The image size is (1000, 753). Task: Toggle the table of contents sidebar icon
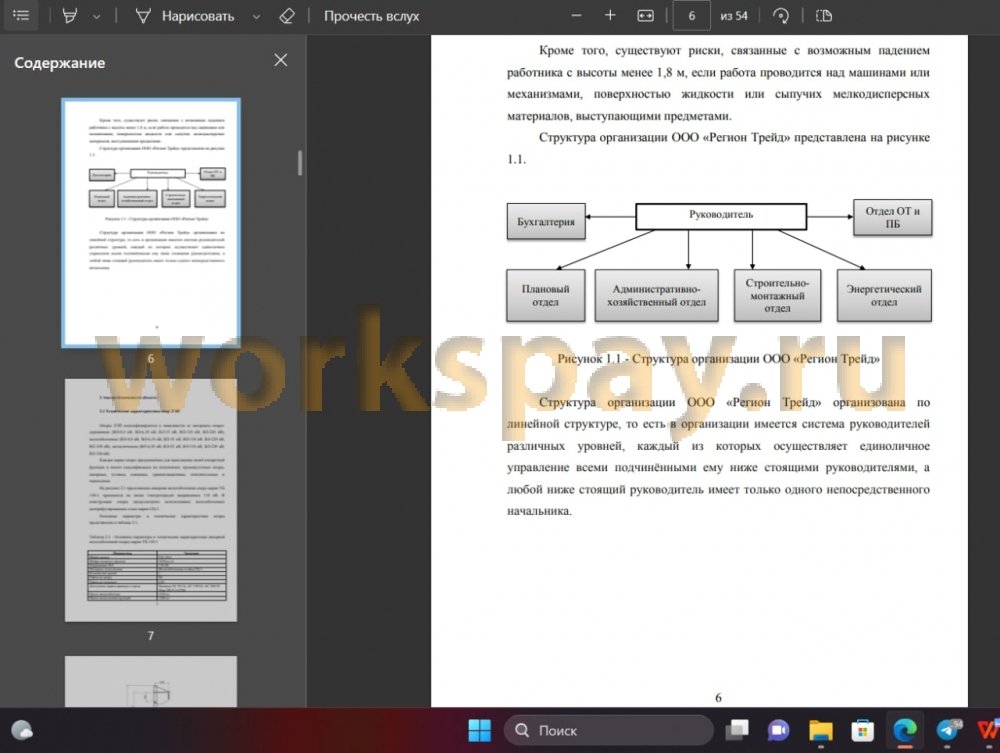(21, 15)
